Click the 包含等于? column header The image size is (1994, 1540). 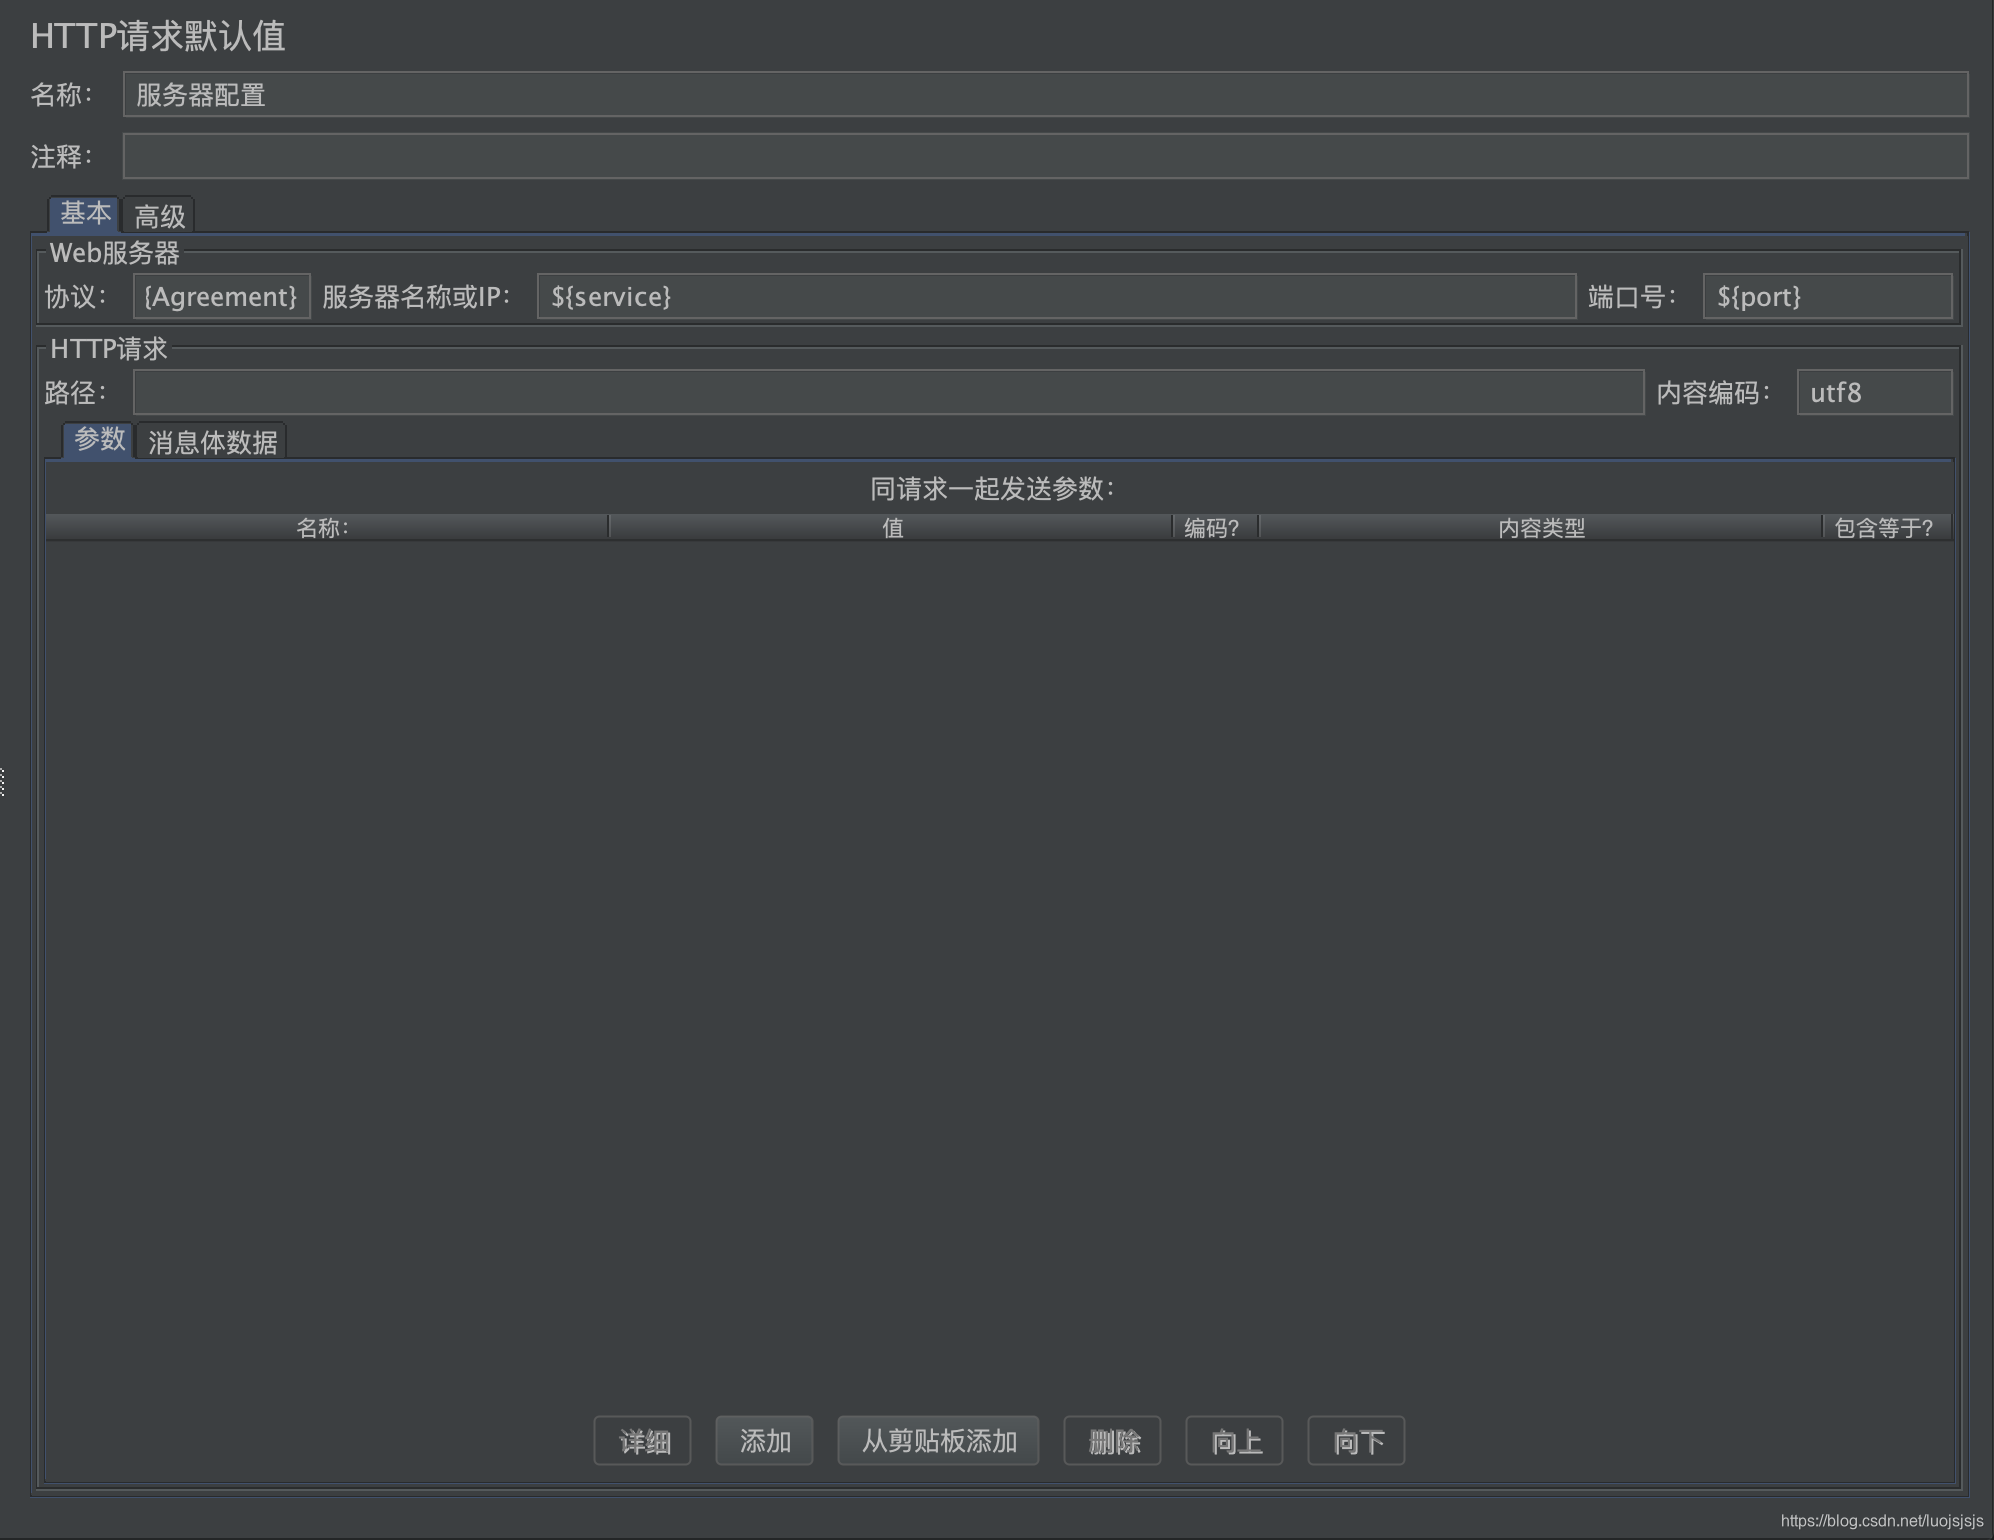point(1884,528)
